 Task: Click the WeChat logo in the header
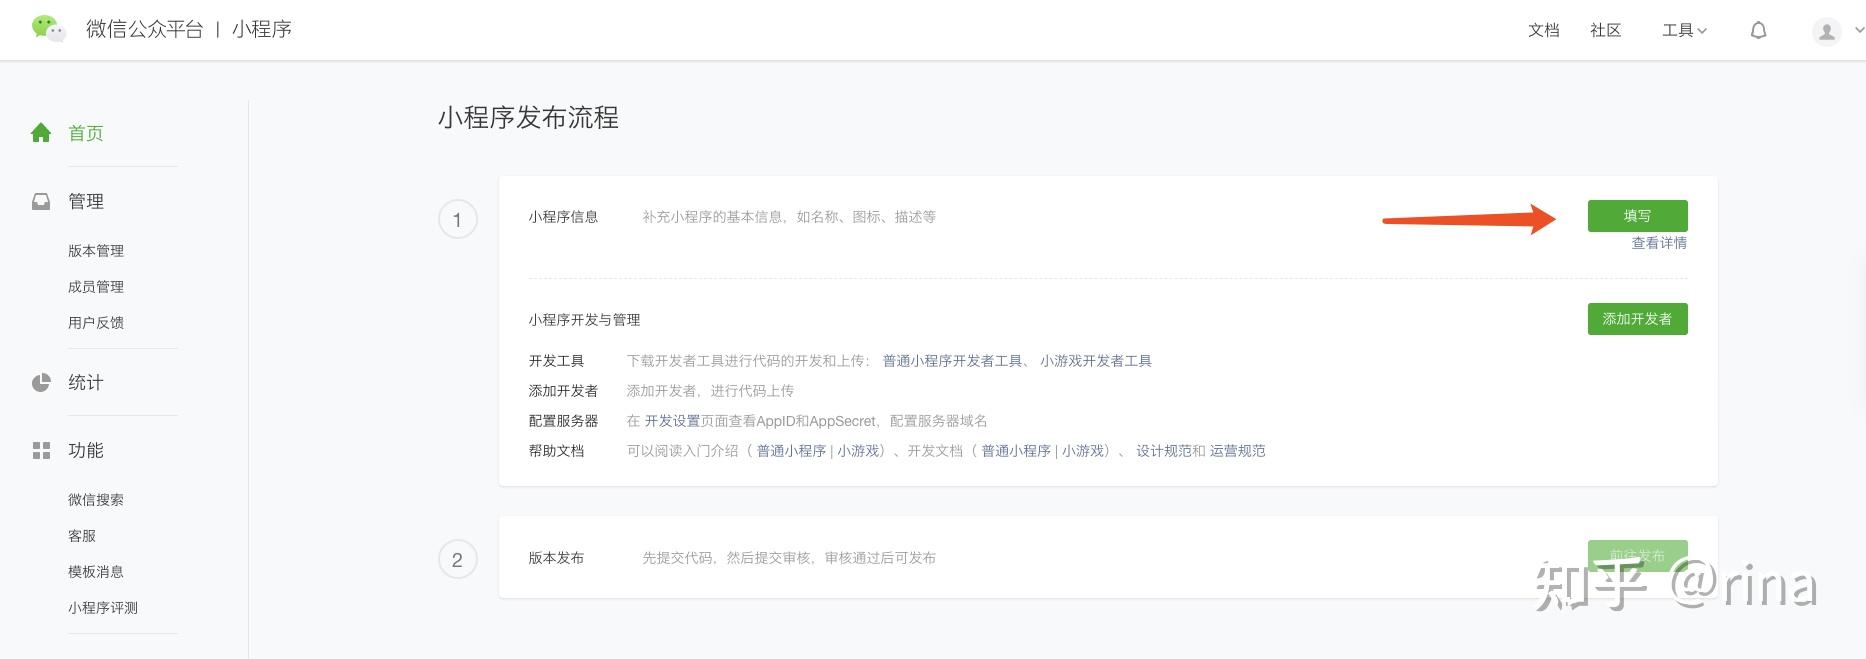point(47,28)
